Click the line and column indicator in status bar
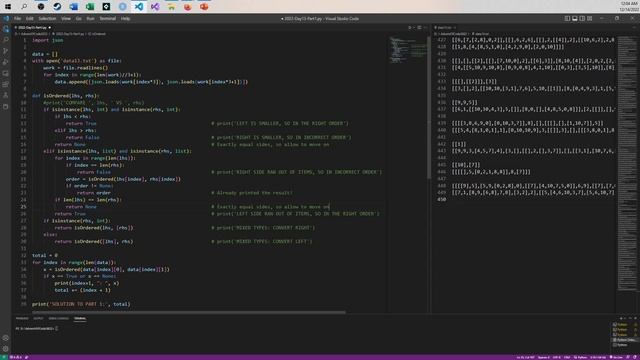This screenshot has height=360, width=640. (x=525, y=358)
